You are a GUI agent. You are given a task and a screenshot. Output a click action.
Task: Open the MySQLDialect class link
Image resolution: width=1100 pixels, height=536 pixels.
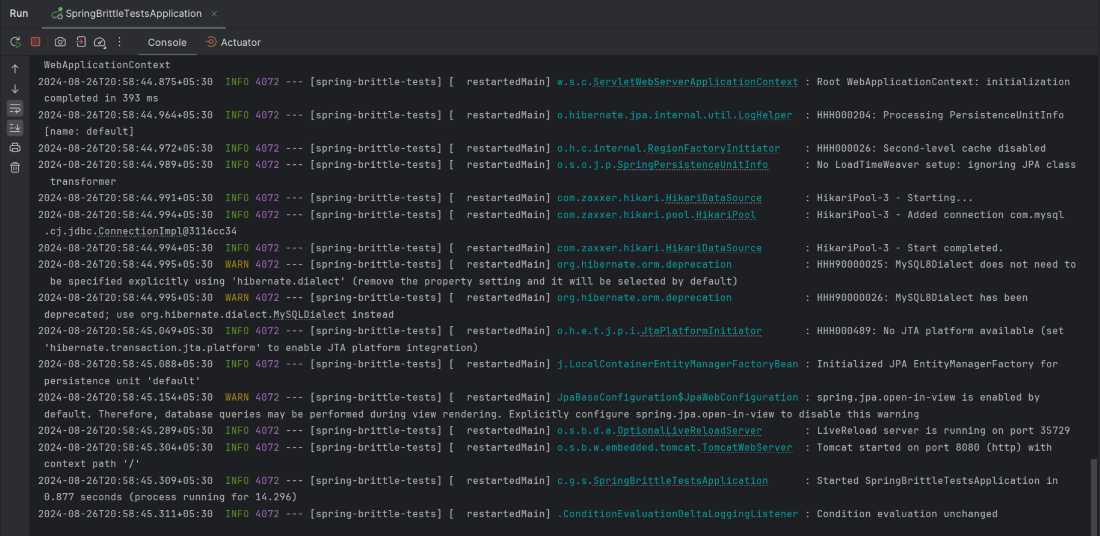coord(309,314)
